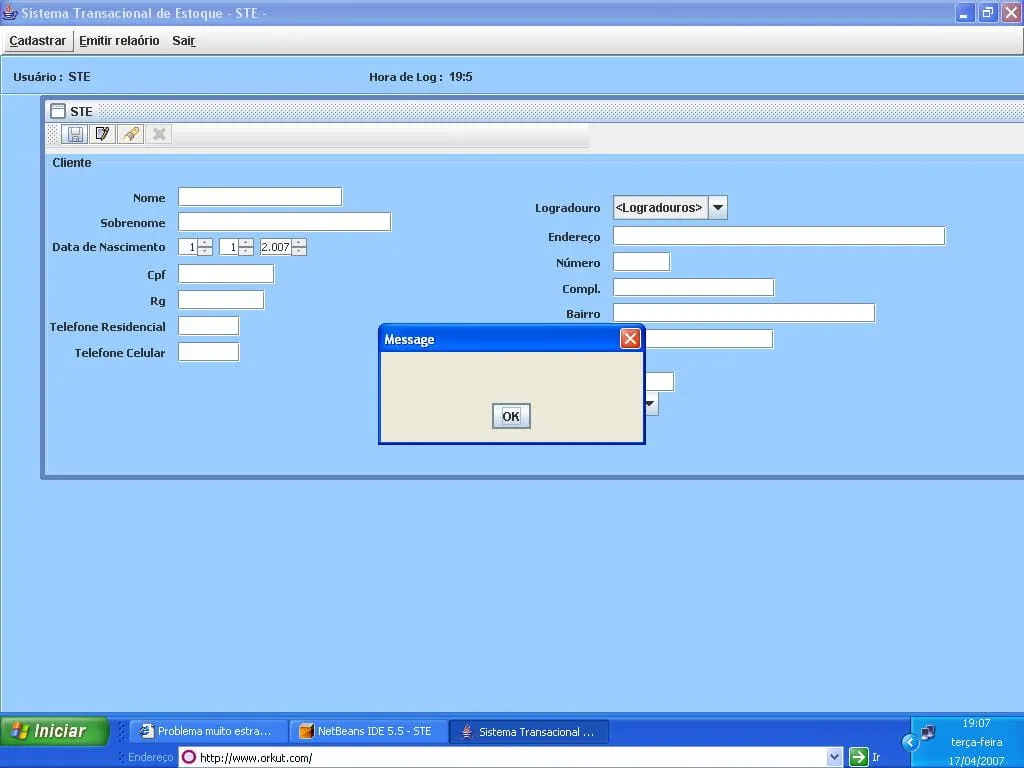The height and width of the screenshot is (768, 1024).
Task: Click the Logradouro label text
Action: [568, 208]
